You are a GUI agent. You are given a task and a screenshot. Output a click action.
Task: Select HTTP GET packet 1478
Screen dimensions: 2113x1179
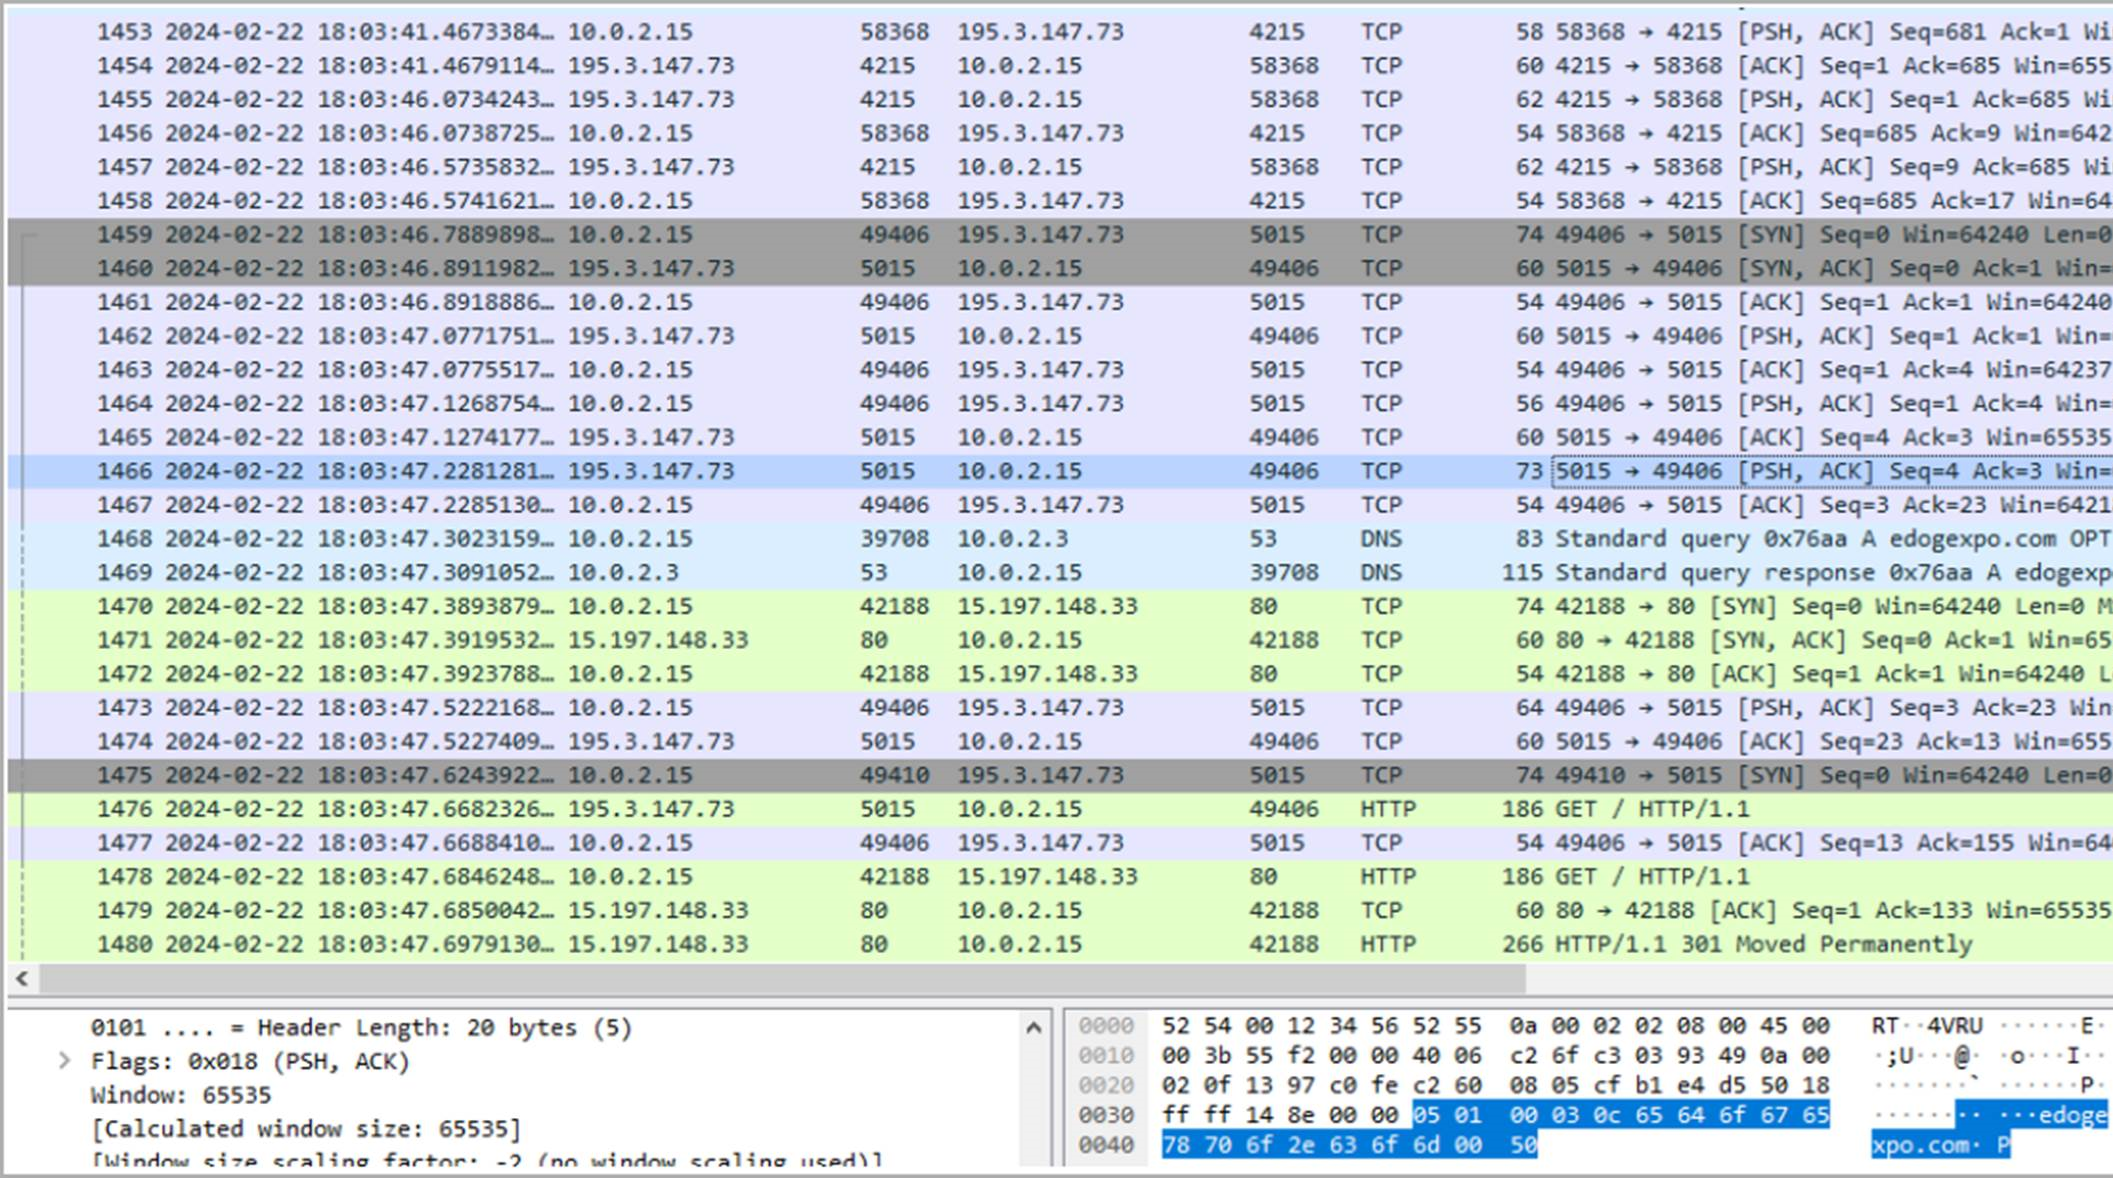coord(1060,877)
